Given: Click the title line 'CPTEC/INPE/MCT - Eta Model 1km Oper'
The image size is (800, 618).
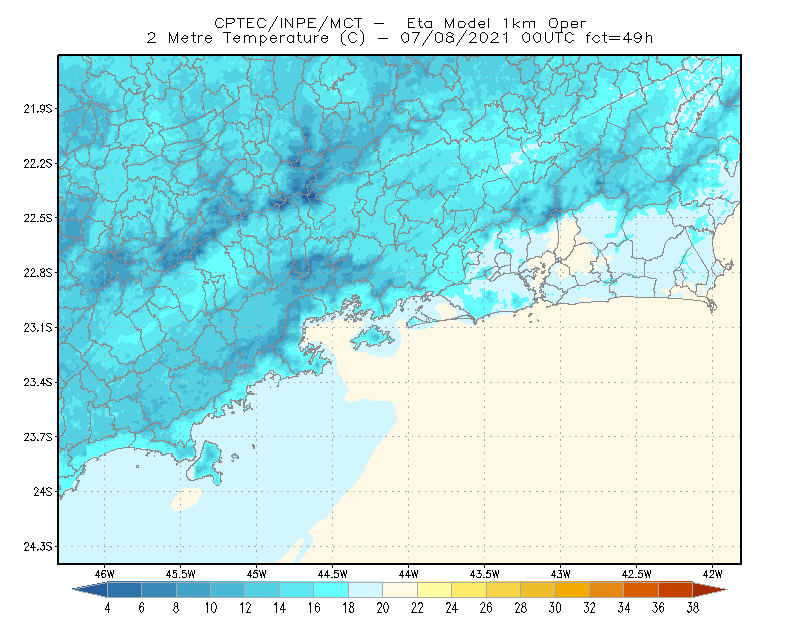Looking at the screenshot, I should pos(400,23).
